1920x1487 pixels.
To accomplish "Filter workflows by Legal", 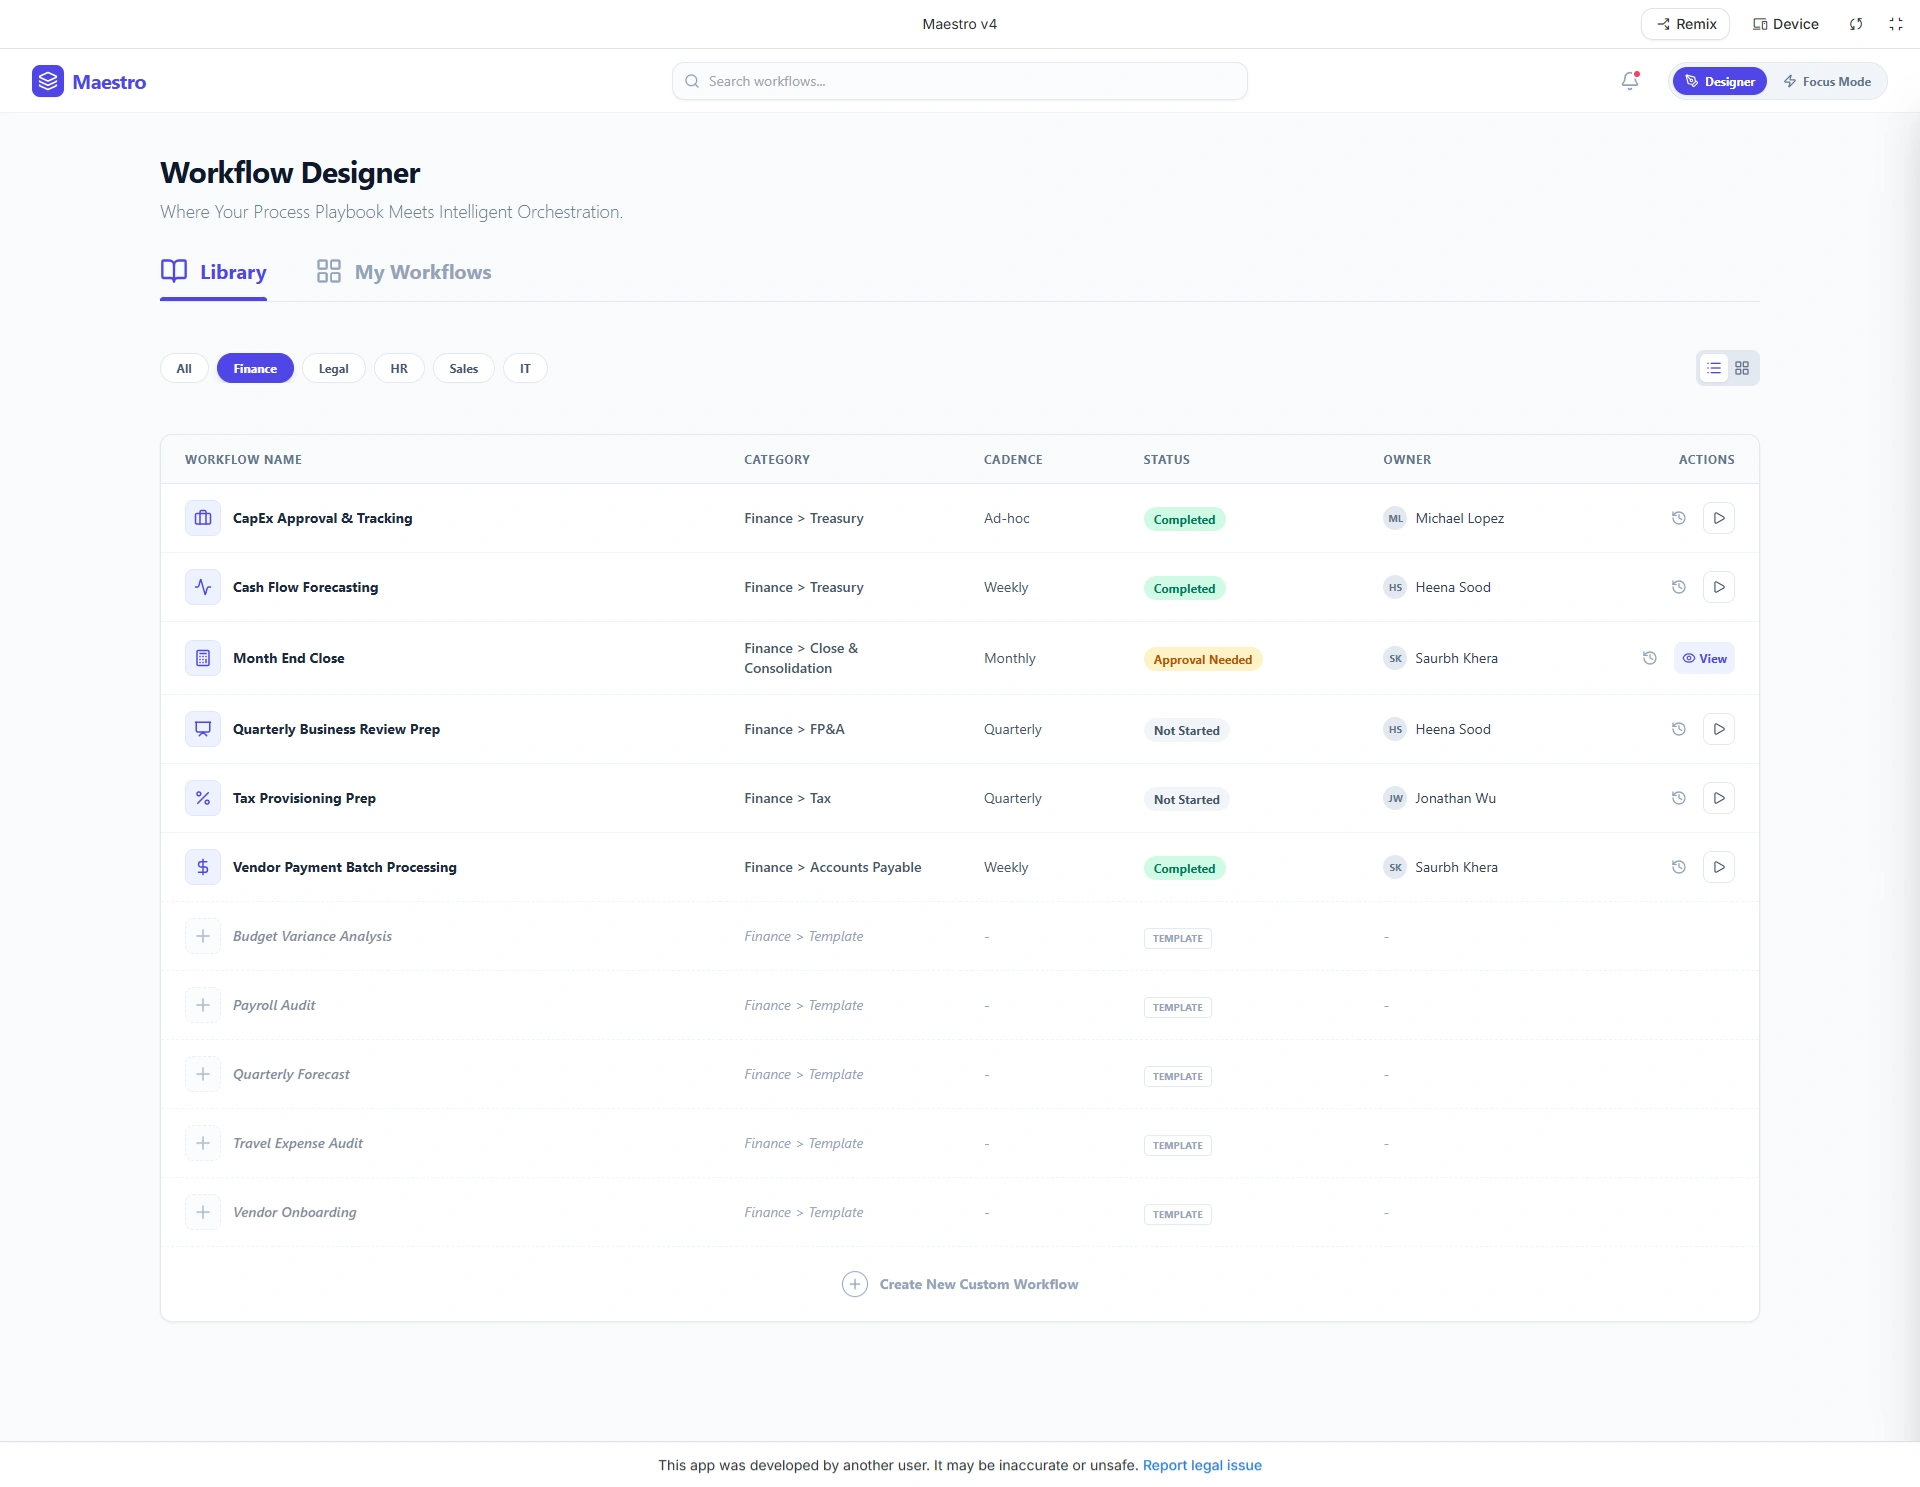I will click(x=333, y=368).
